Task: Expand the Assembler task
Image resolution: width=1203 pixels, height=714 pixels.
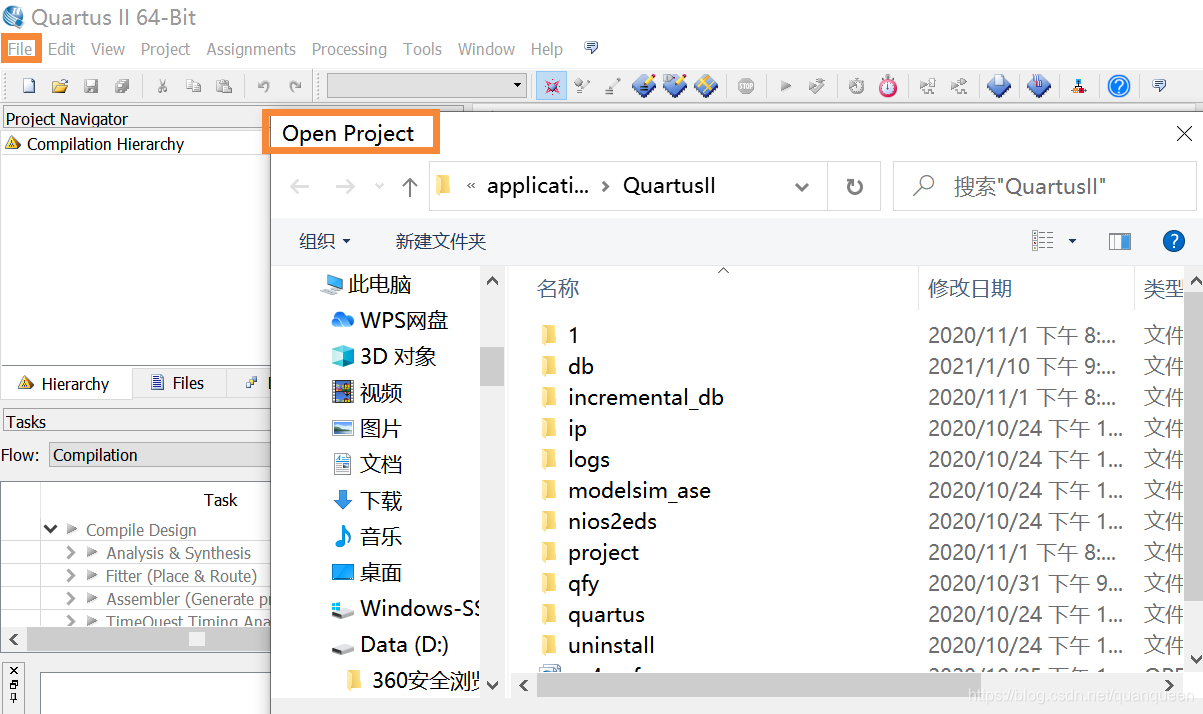Action: click(x=70, y=598)
